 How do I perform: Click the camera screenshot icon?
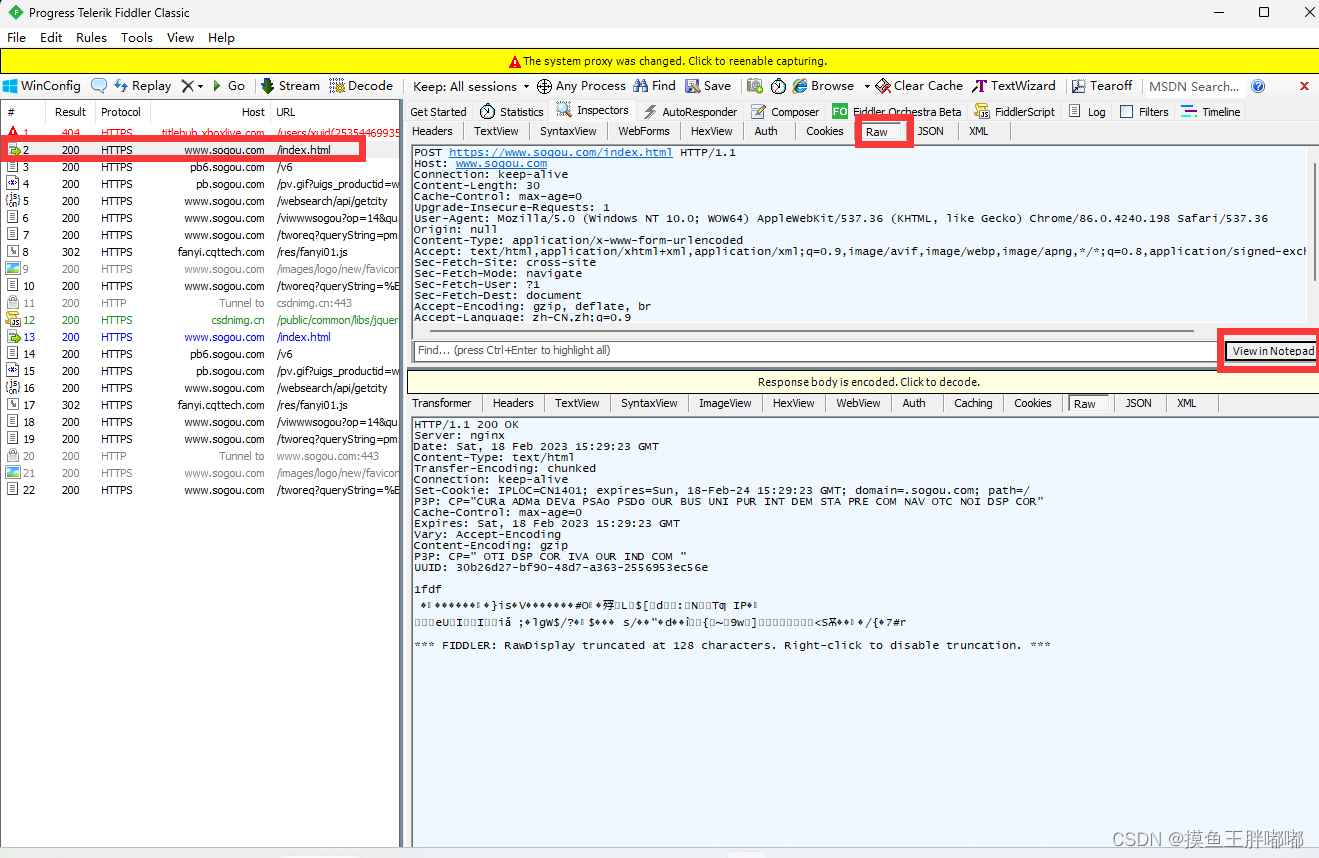click(x=754, y=86)
